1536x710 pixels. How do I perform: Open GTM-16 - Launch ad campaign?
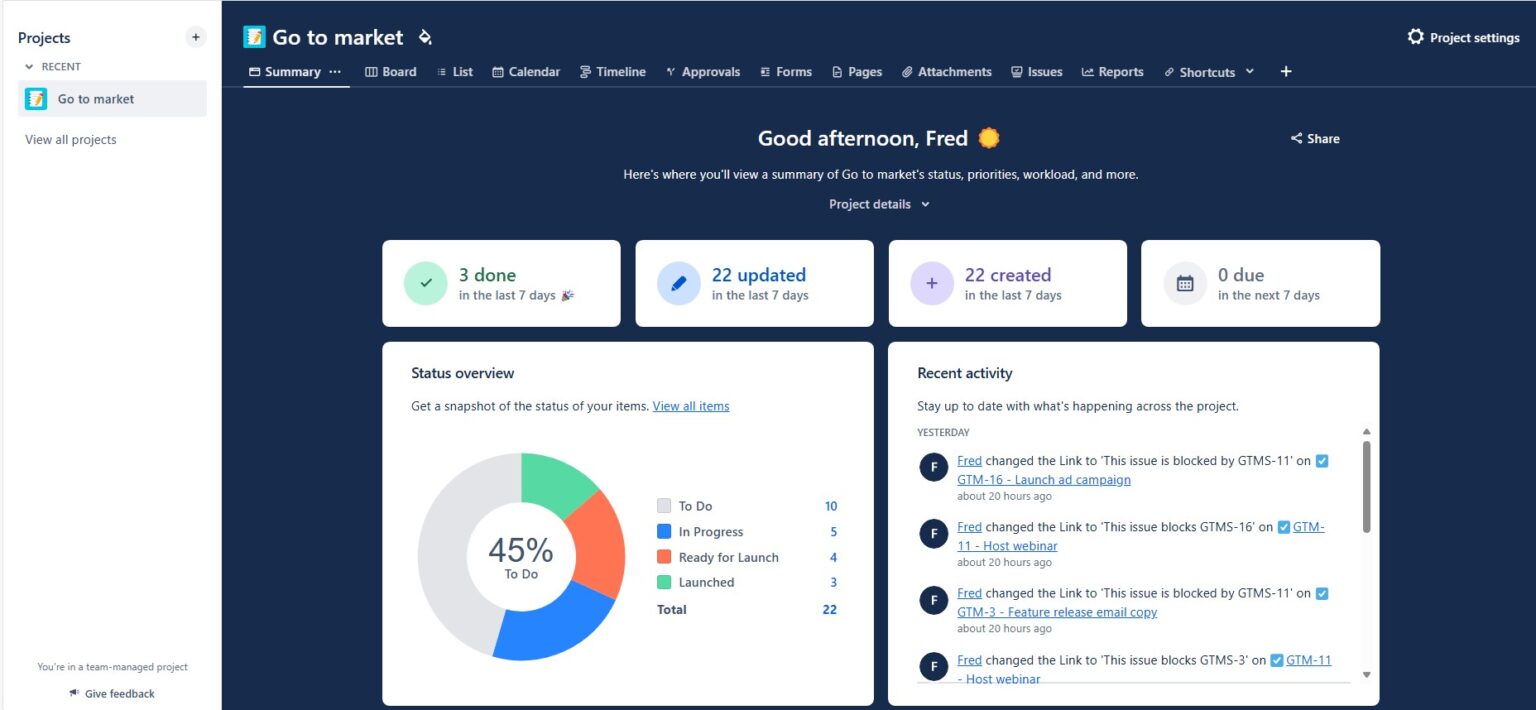pos(1044,479)
